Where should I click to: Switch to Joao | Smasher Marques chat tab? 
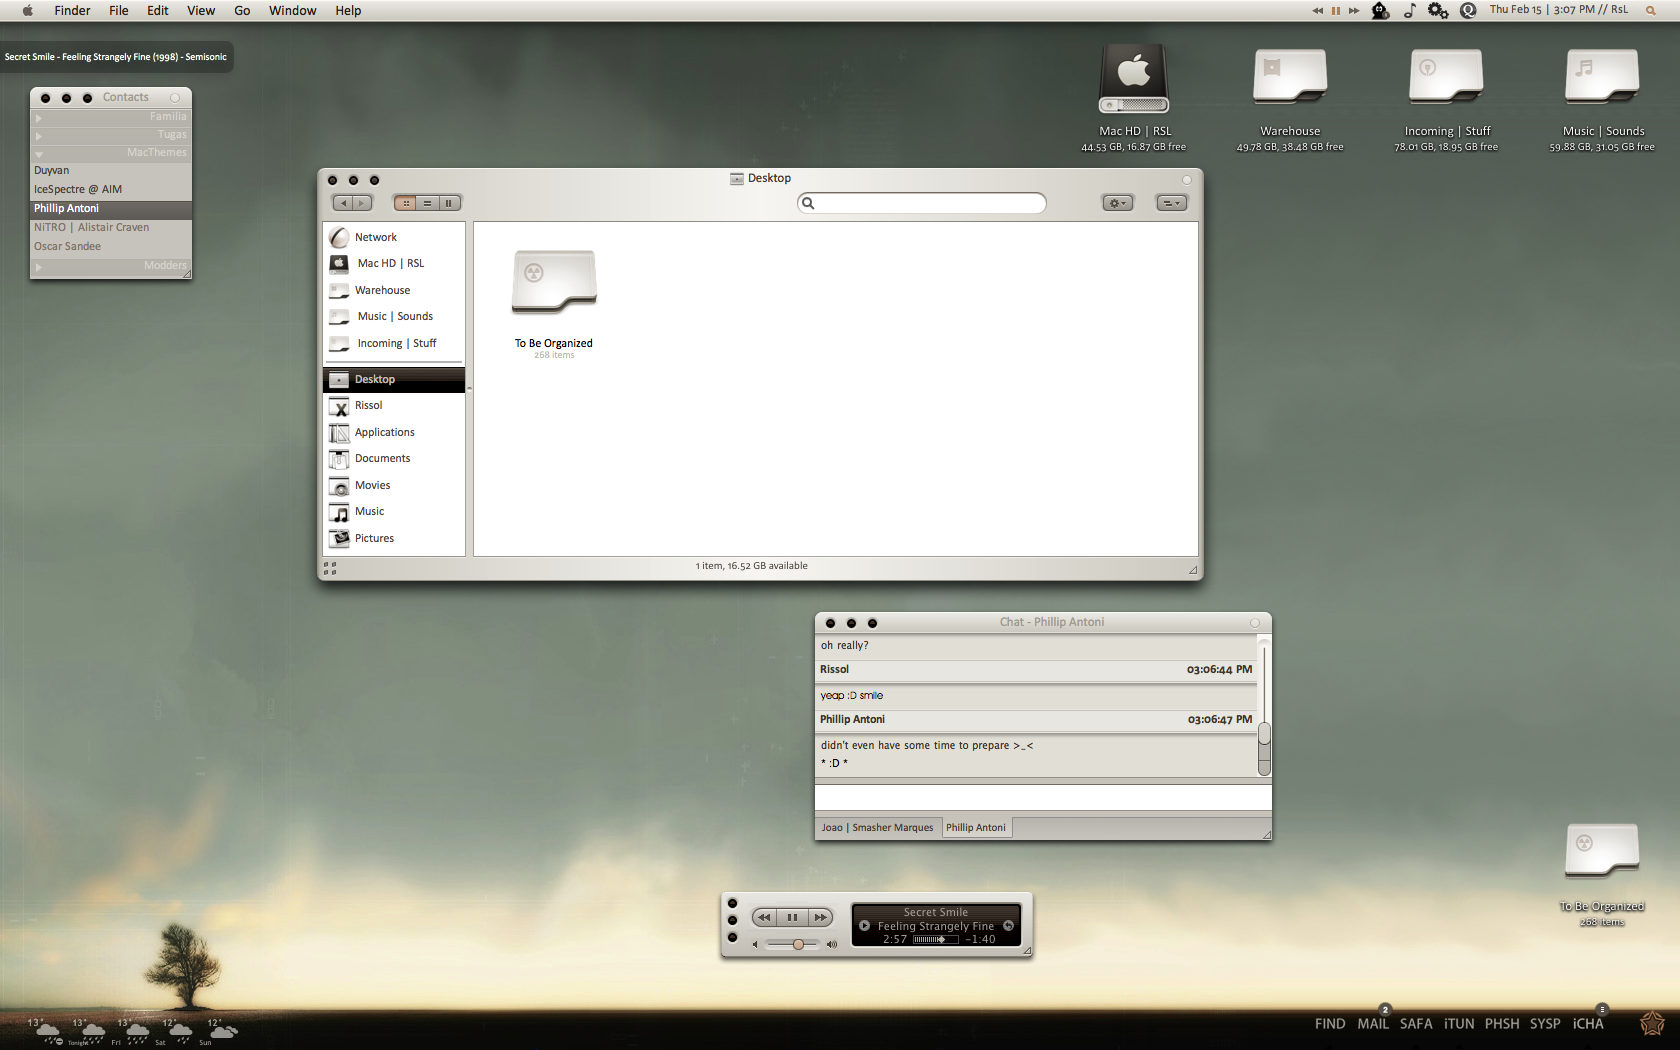point(878,828)
